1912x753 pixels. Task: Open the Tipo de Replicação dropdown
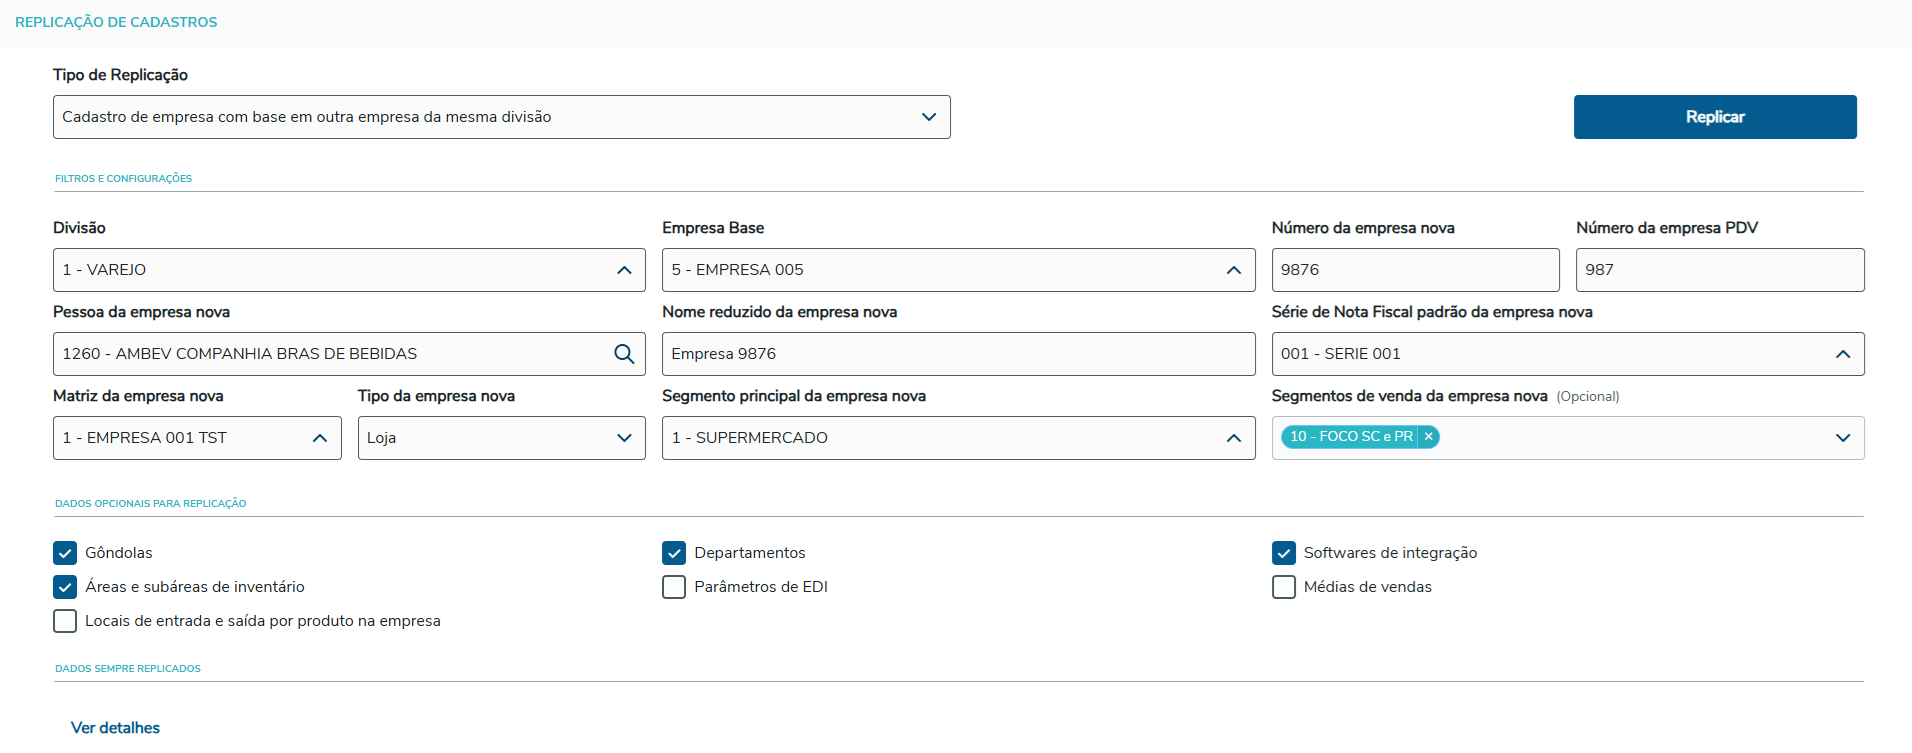501,117
